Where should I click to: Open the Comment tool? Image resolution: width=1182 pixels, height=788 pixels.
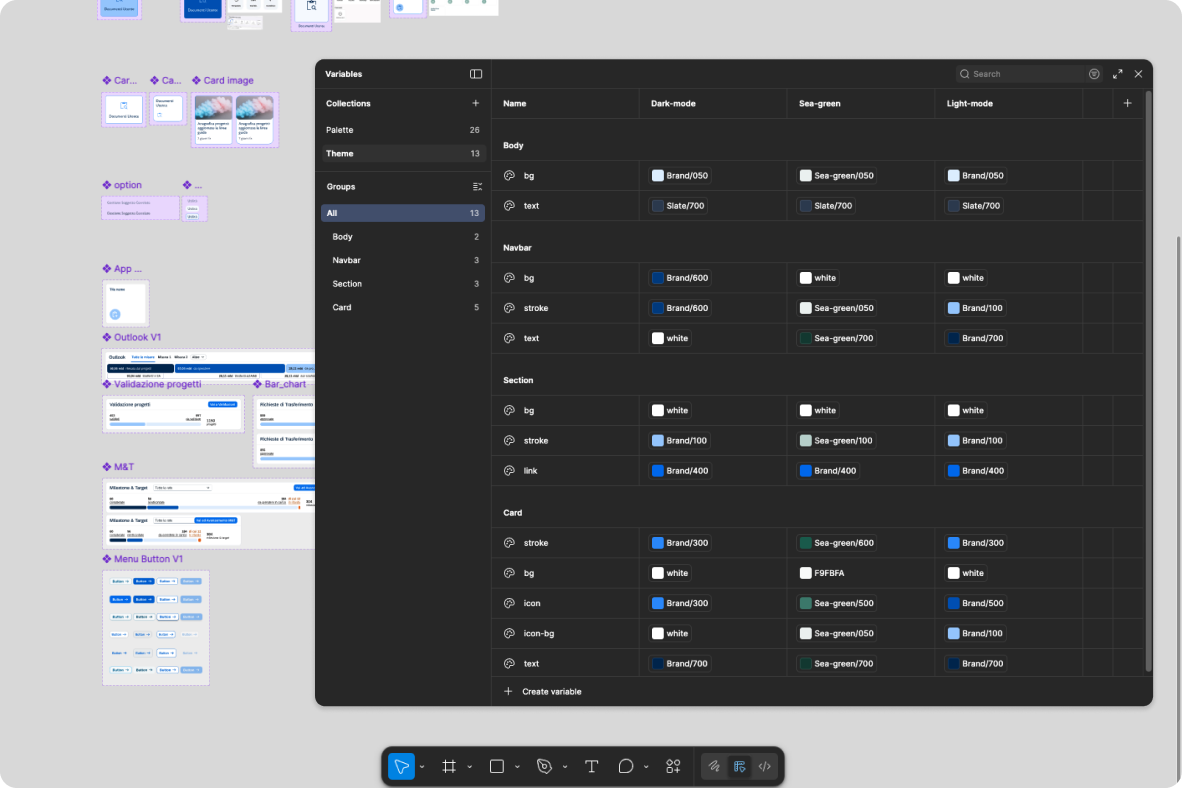click(x=627, y=766)
